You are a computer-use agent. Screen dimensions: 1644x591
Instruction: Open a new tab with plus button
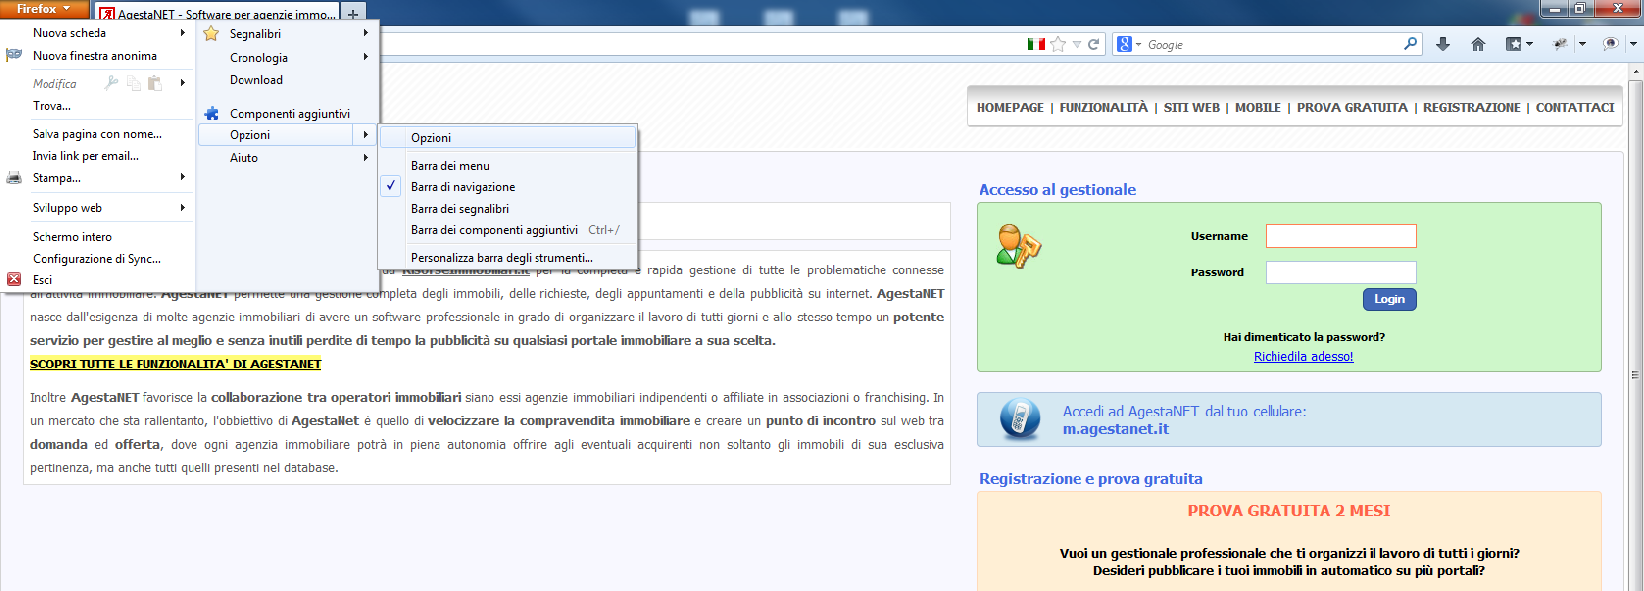[353, 14]
